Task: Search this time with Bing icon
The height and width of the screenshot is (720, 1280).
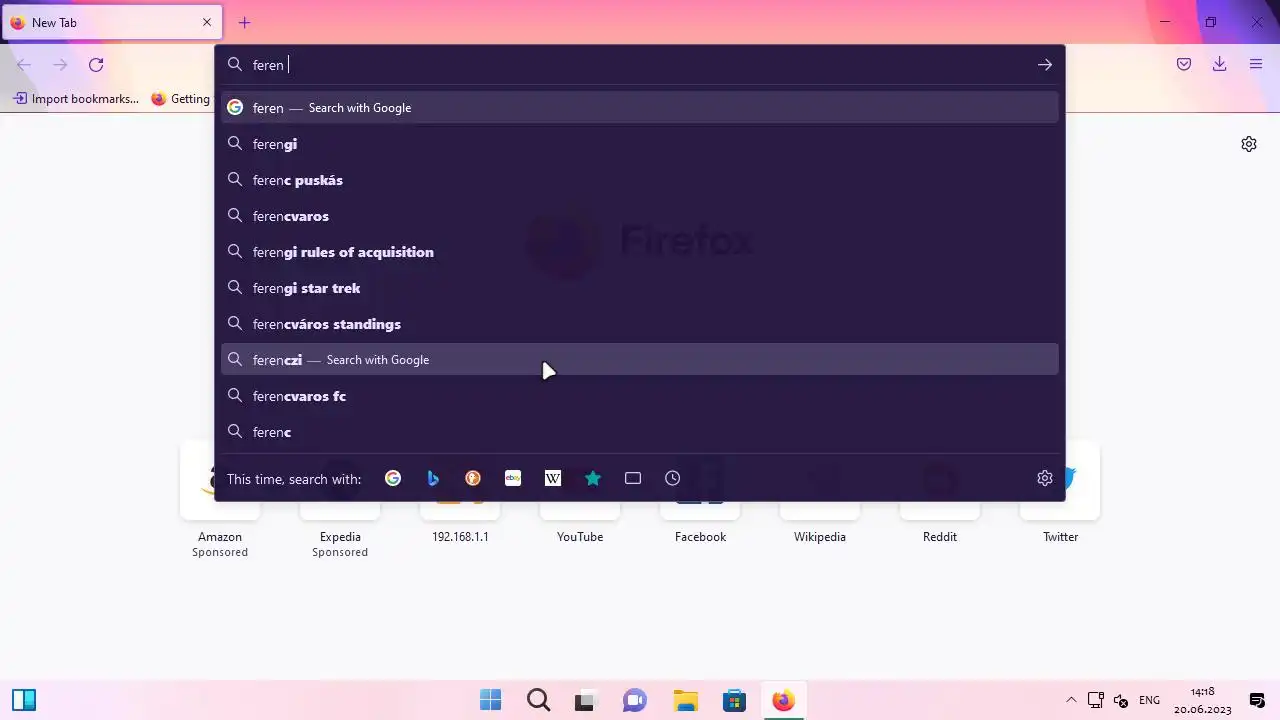Action: 433,479
